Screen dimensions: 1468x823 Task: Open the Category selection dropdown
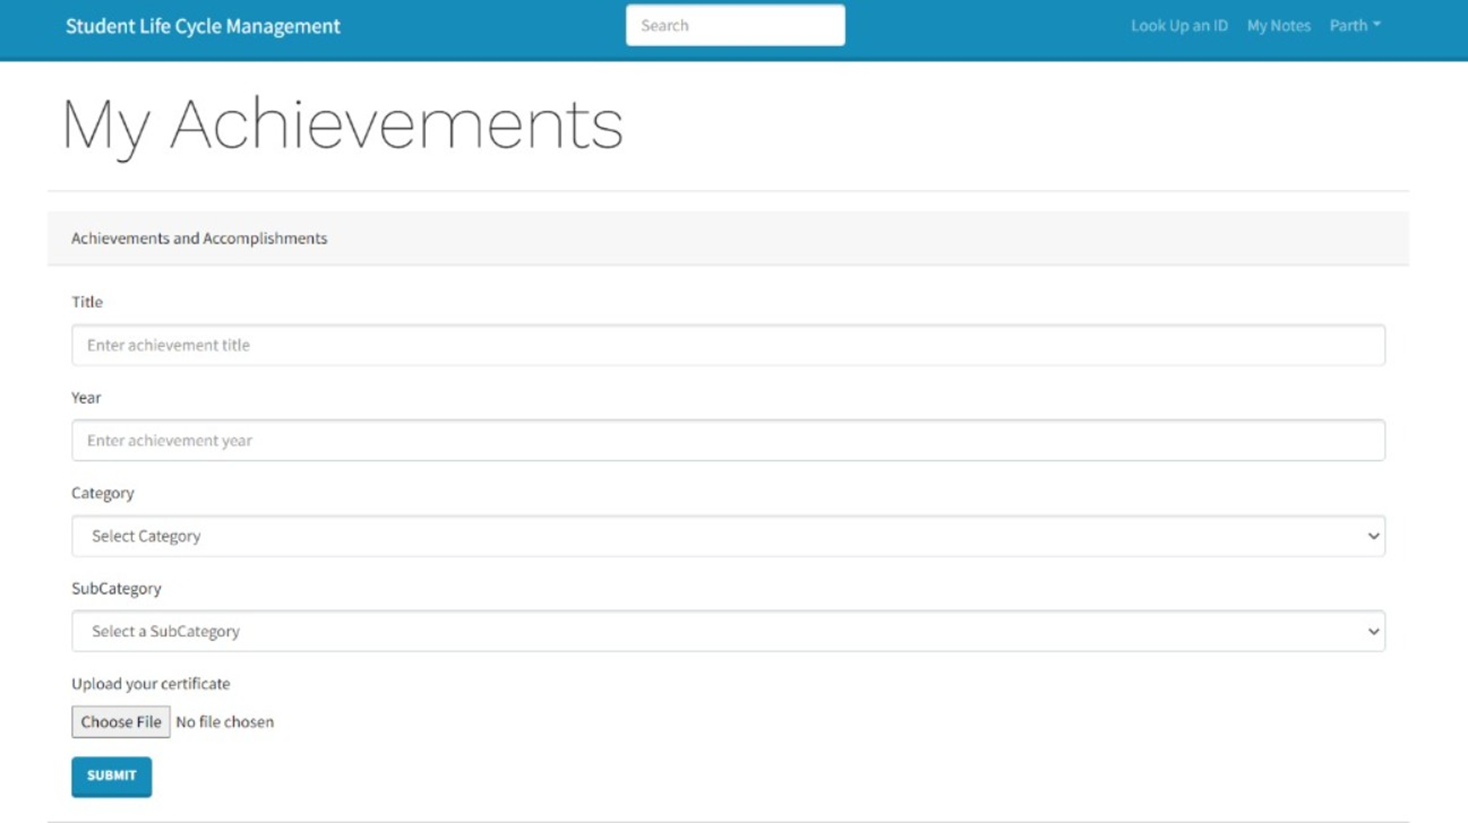(727, 536)
